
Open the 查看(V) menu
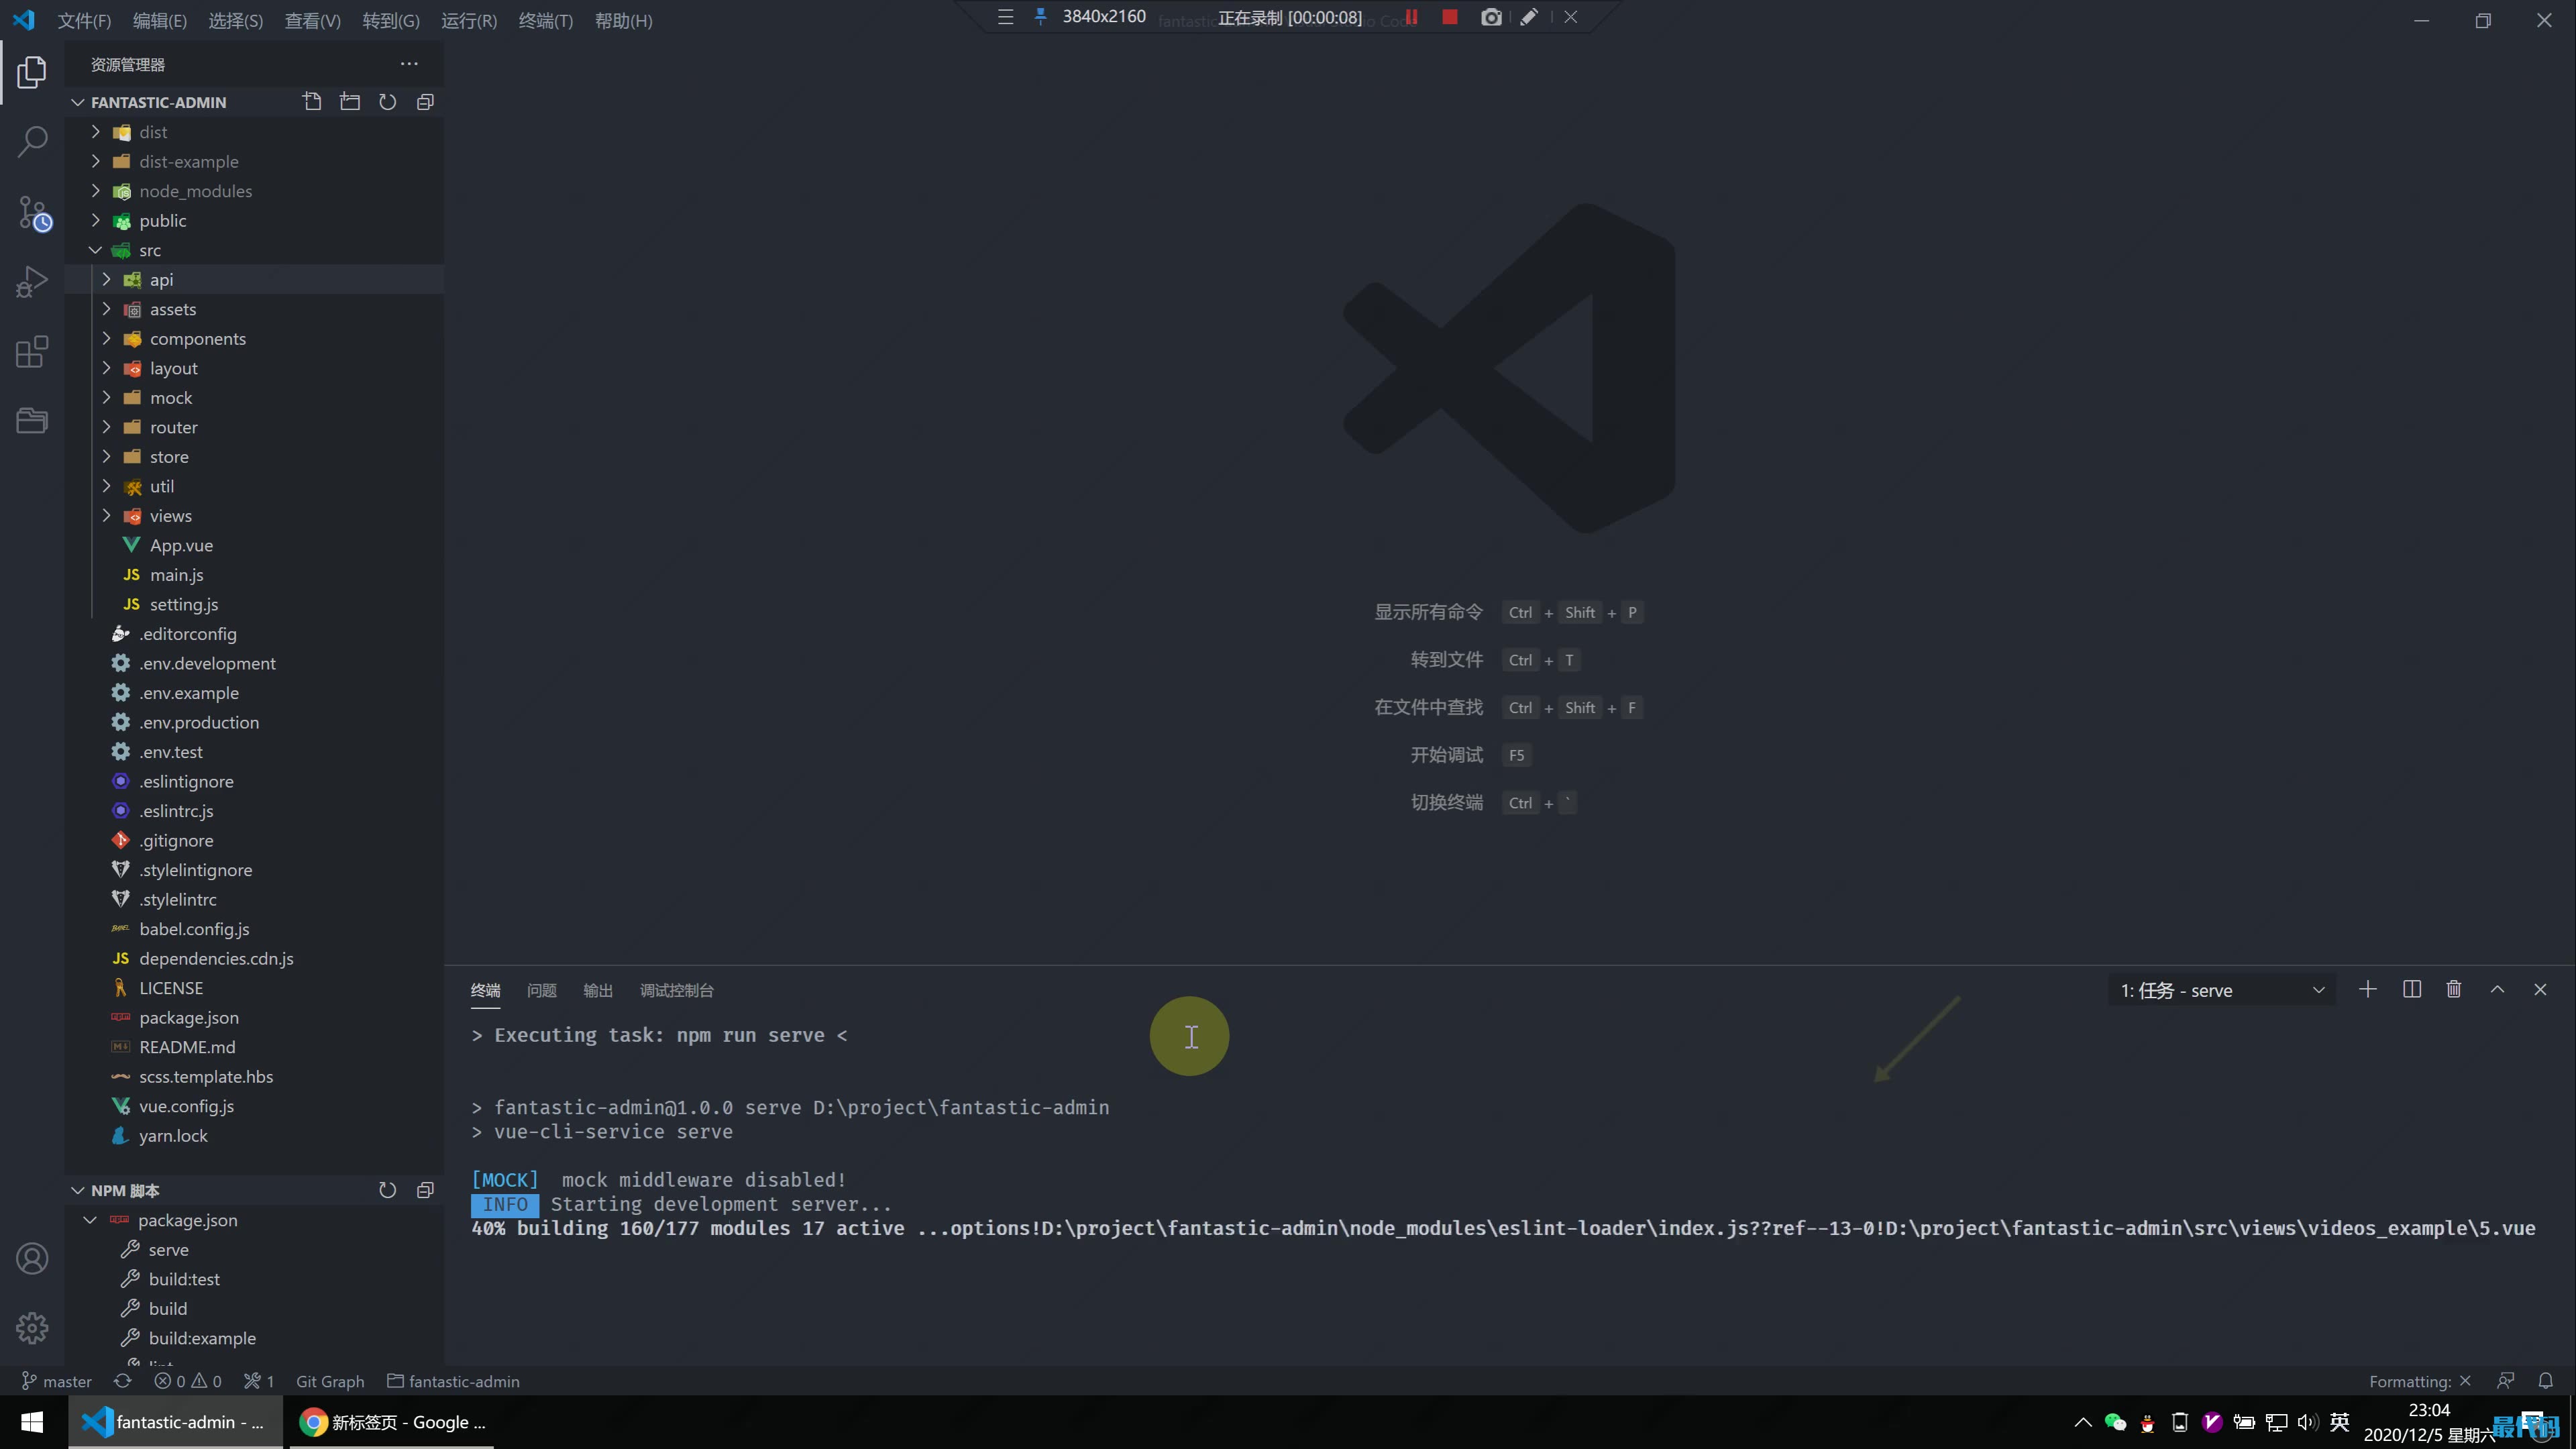click(x=312, y=21)
